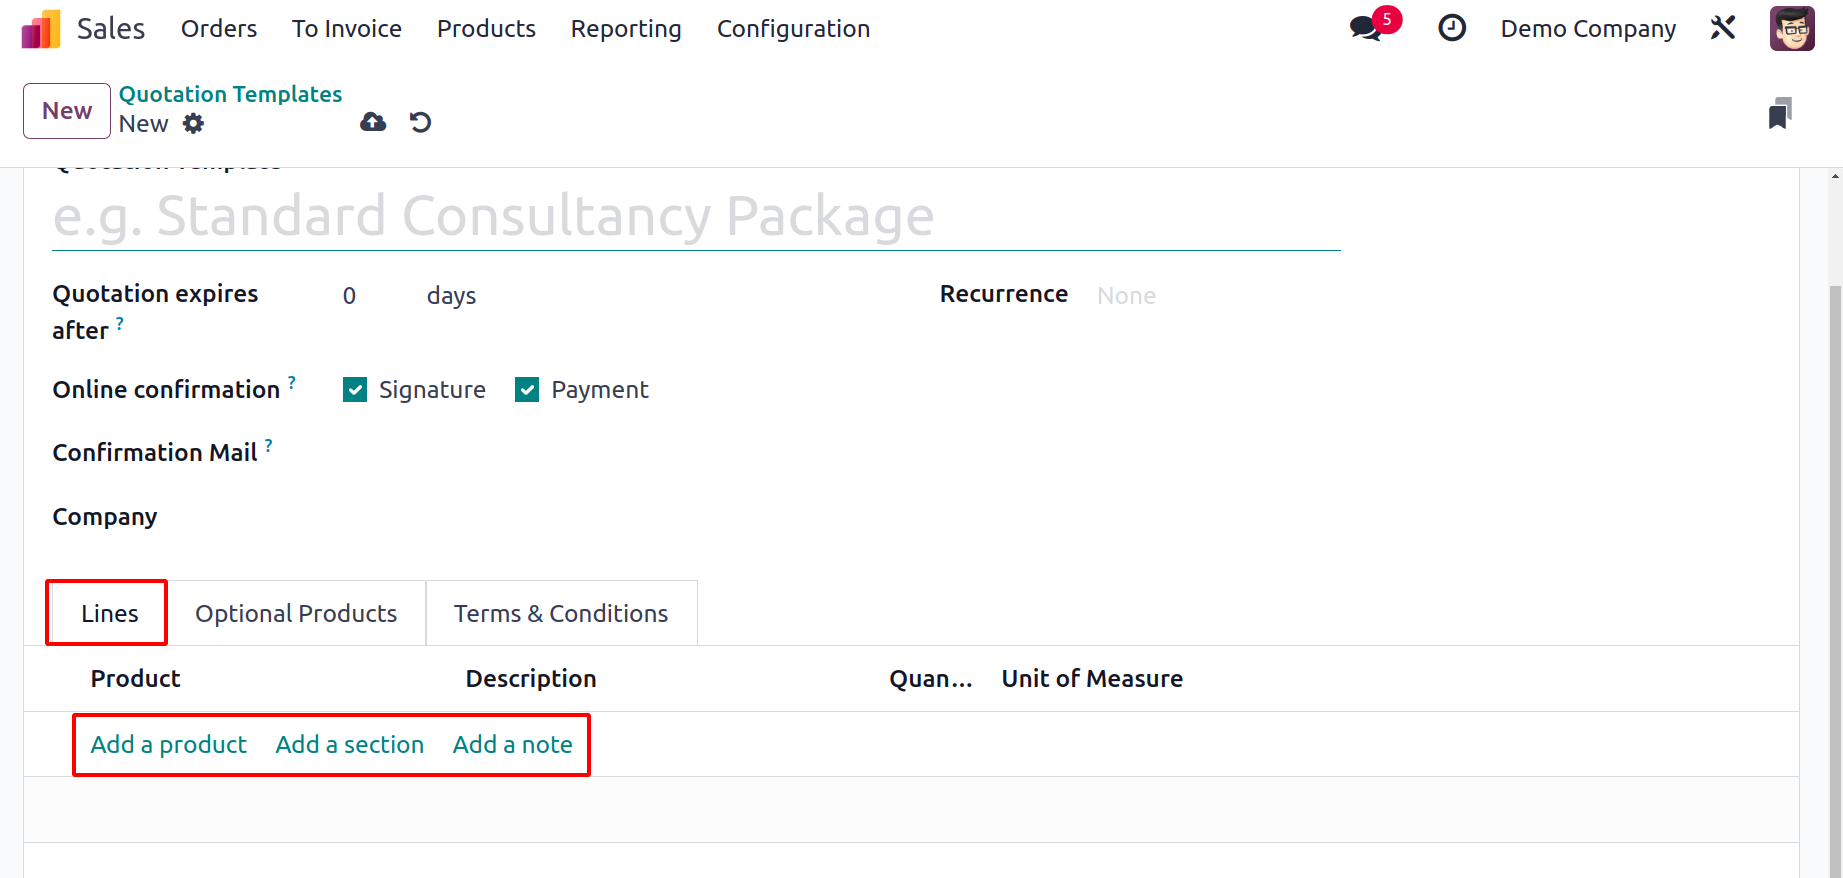Screen dimensions: 1843x878
Task: Open the Reporting menu
Action: click(626, 29)
